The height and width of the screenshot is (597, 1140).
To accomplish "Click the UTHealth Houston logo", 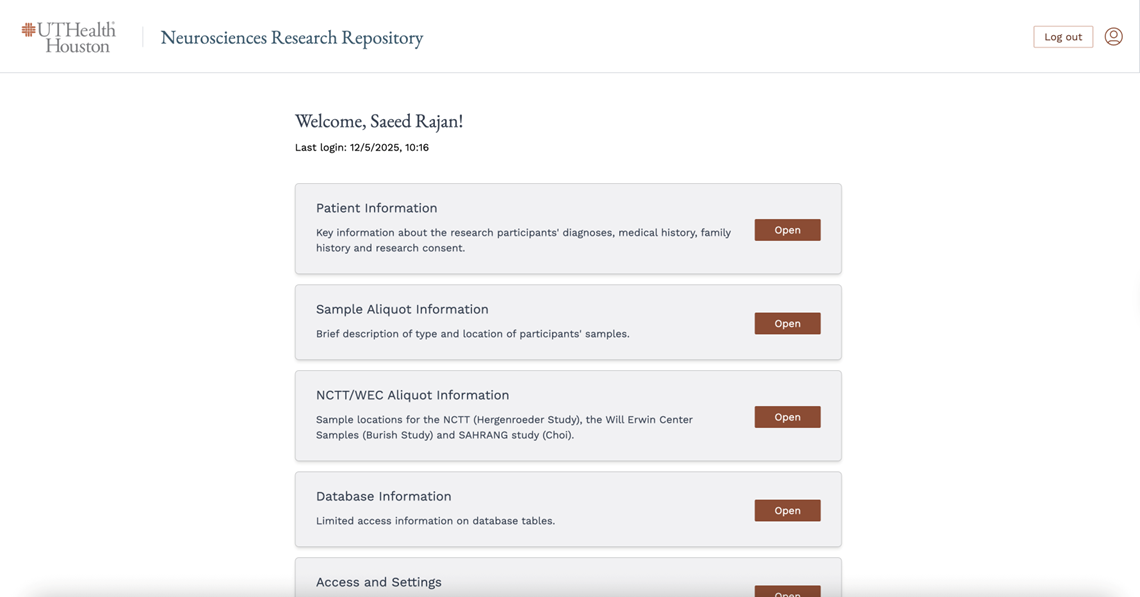I will point(68,37).
